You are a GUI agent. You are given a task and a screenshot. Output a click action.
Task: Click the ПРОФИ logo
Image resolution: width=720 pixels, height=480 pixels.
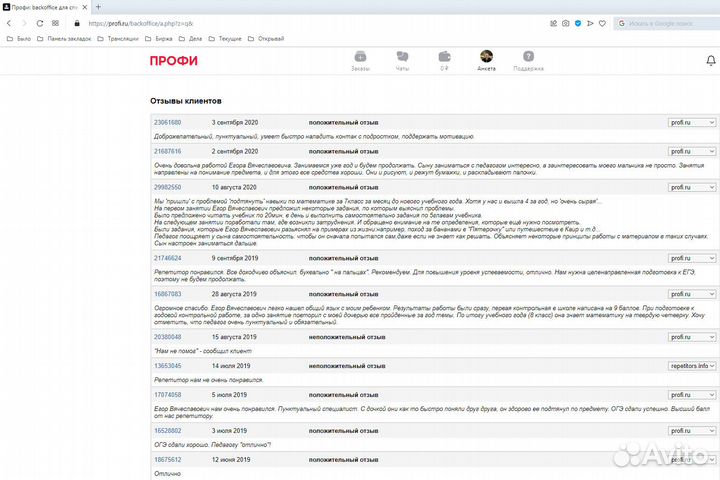tap(174, 61)
